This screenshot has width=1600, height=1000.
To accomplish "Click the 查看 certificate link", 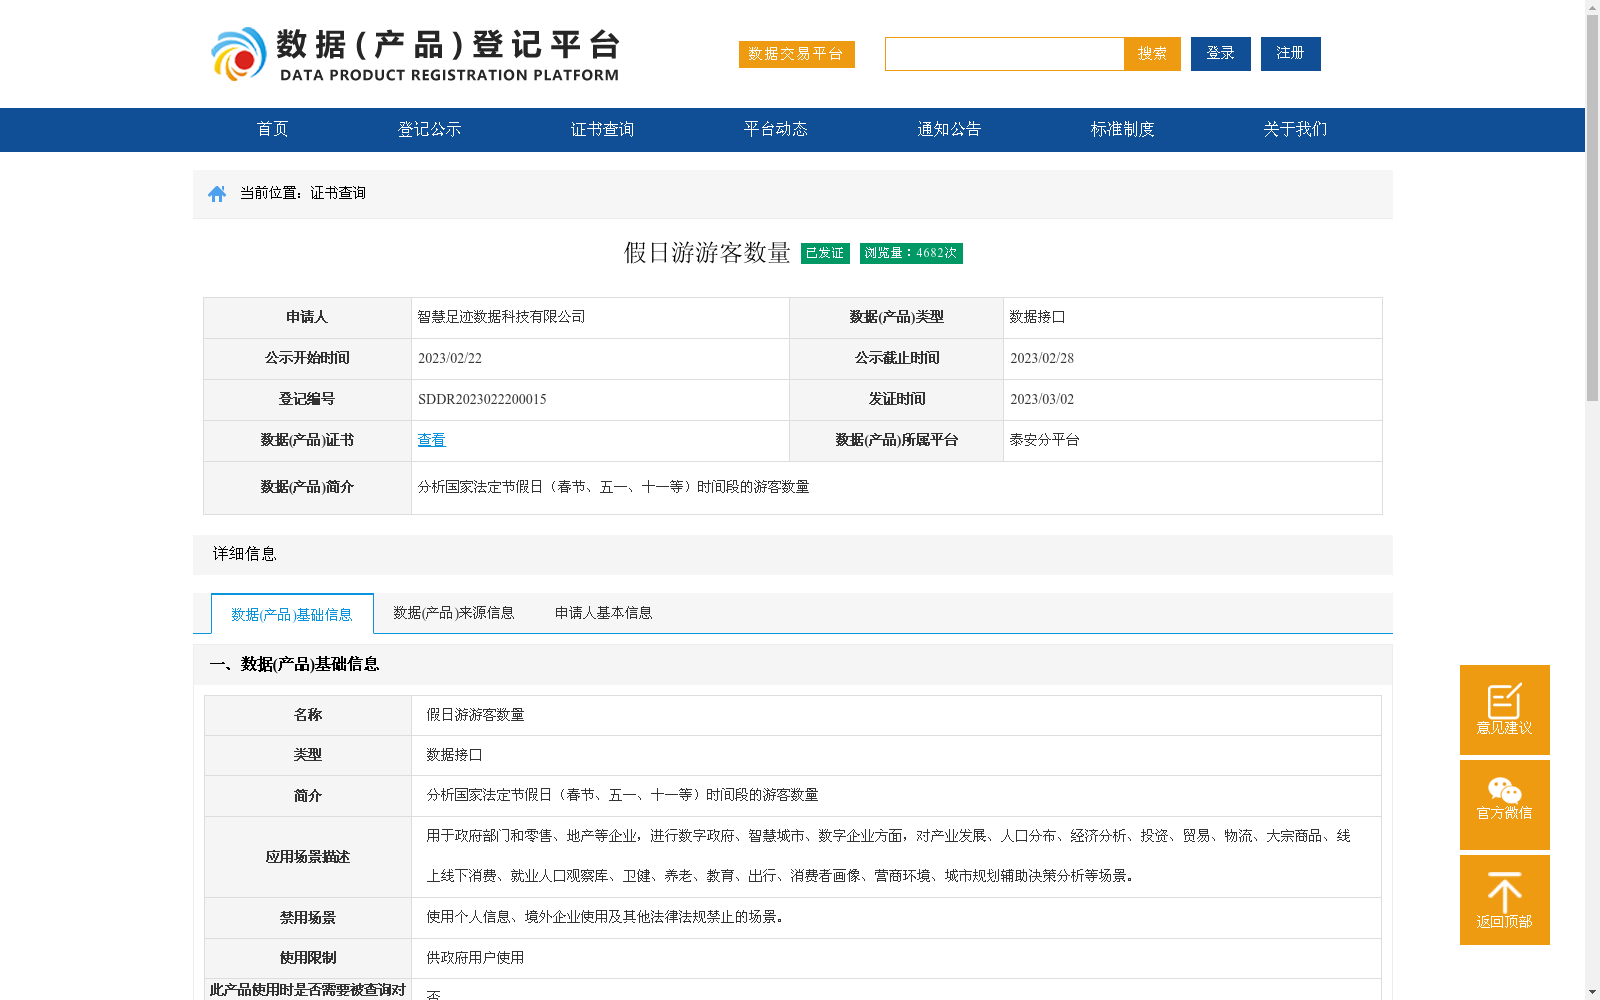I will (x=431, y=440).
